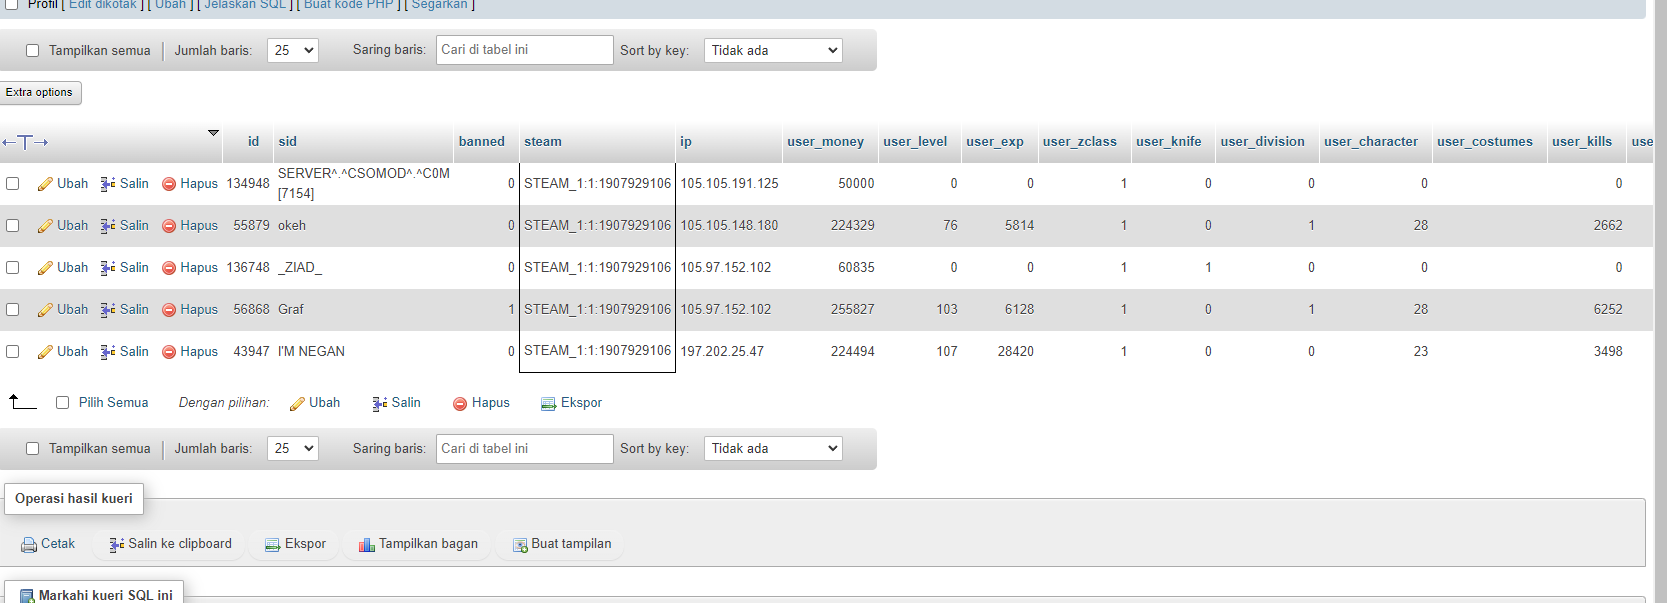Check the Pilih Semua checkbox
1667x603 pixels.
click(63, 403)
